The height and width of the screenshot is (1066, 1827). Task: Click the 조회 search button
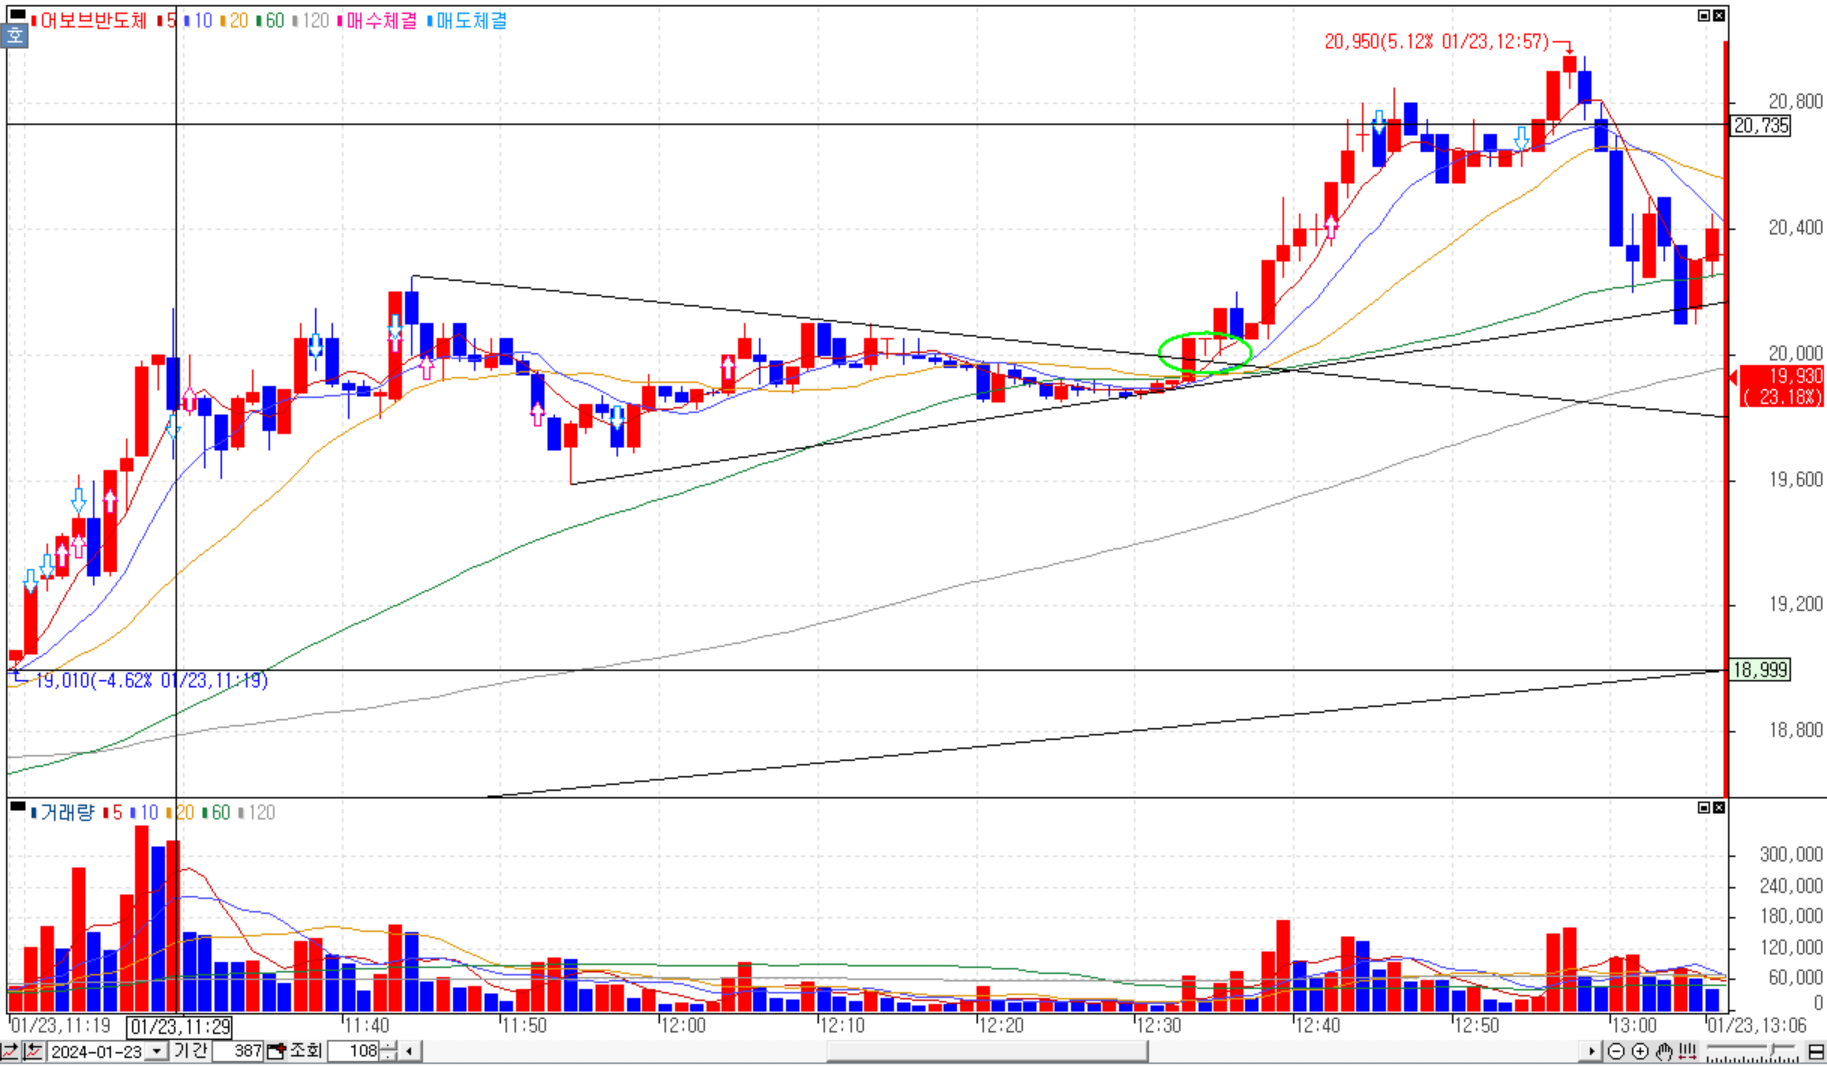tap(305, 1051)
